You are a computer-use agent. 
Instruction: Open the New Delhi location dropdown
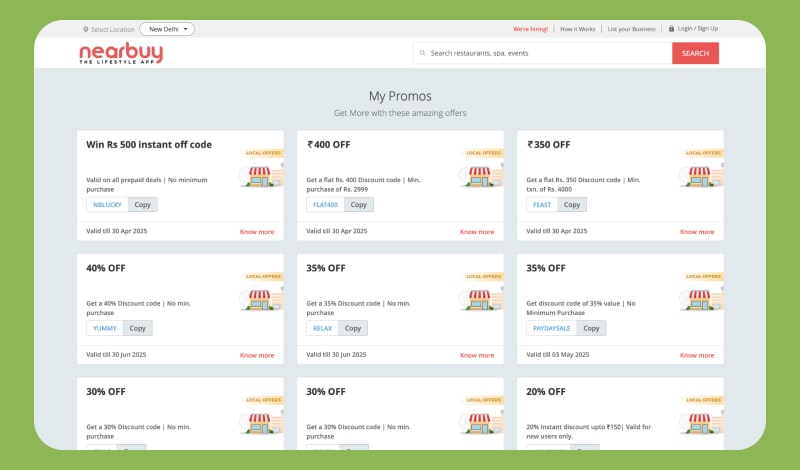(x=167, y=29)
